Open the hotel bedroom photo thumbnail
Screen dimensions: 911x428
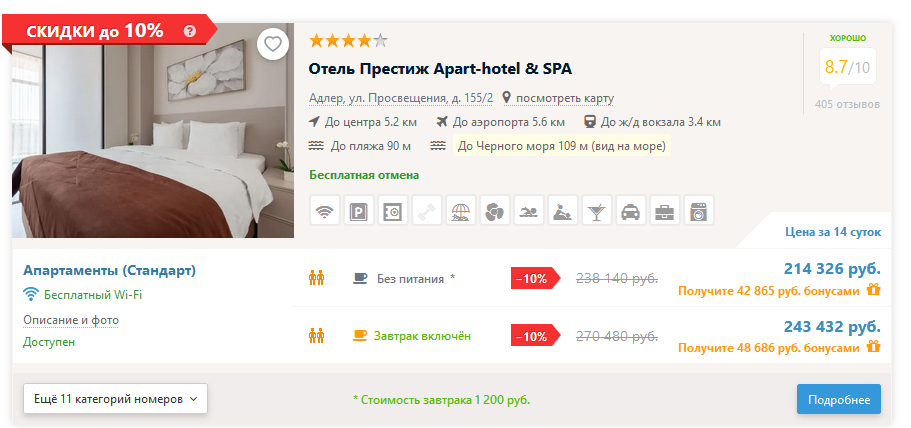(153, 131)
